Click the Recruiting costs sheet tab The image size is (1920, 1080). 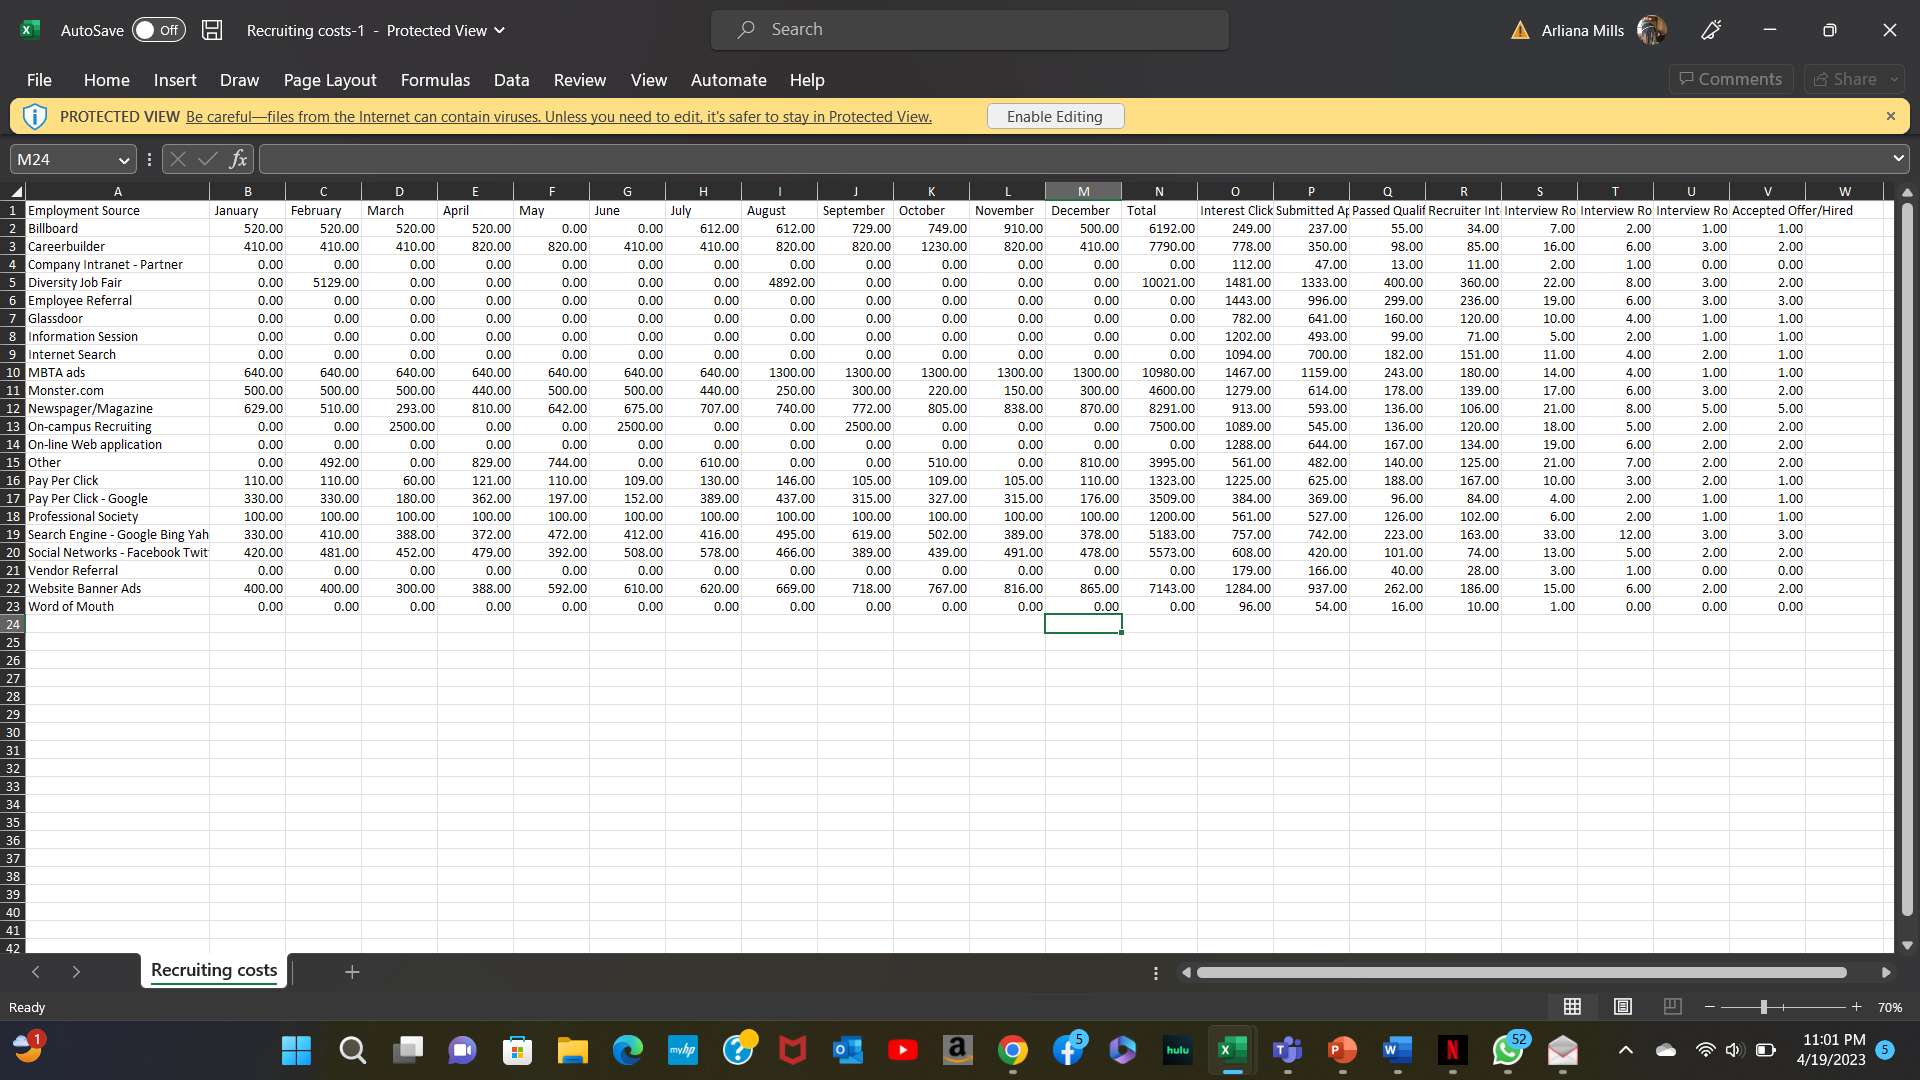(214, 970)
